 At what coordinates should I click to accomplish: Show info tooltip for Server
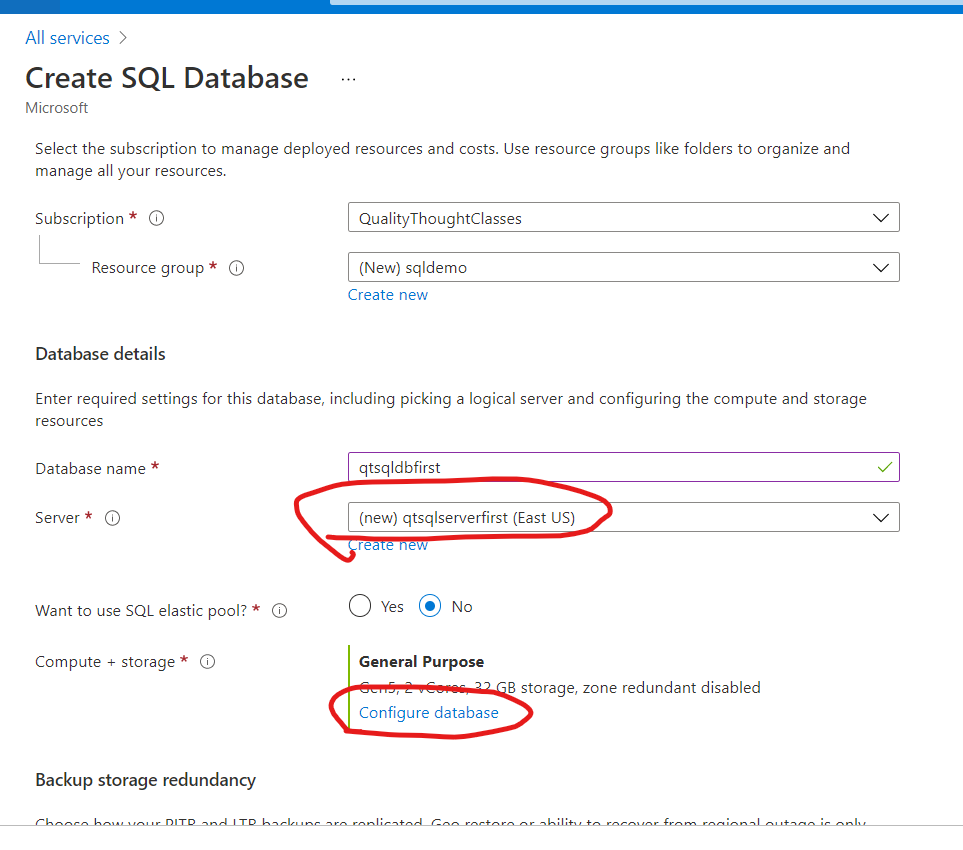[112, 518]
